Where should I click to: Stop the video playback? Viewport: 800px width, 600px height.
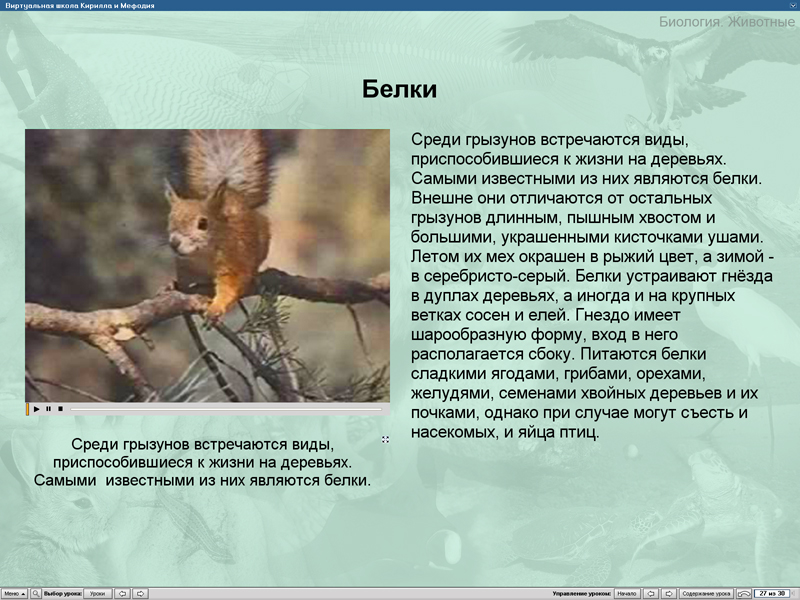(x=60, y=409)
